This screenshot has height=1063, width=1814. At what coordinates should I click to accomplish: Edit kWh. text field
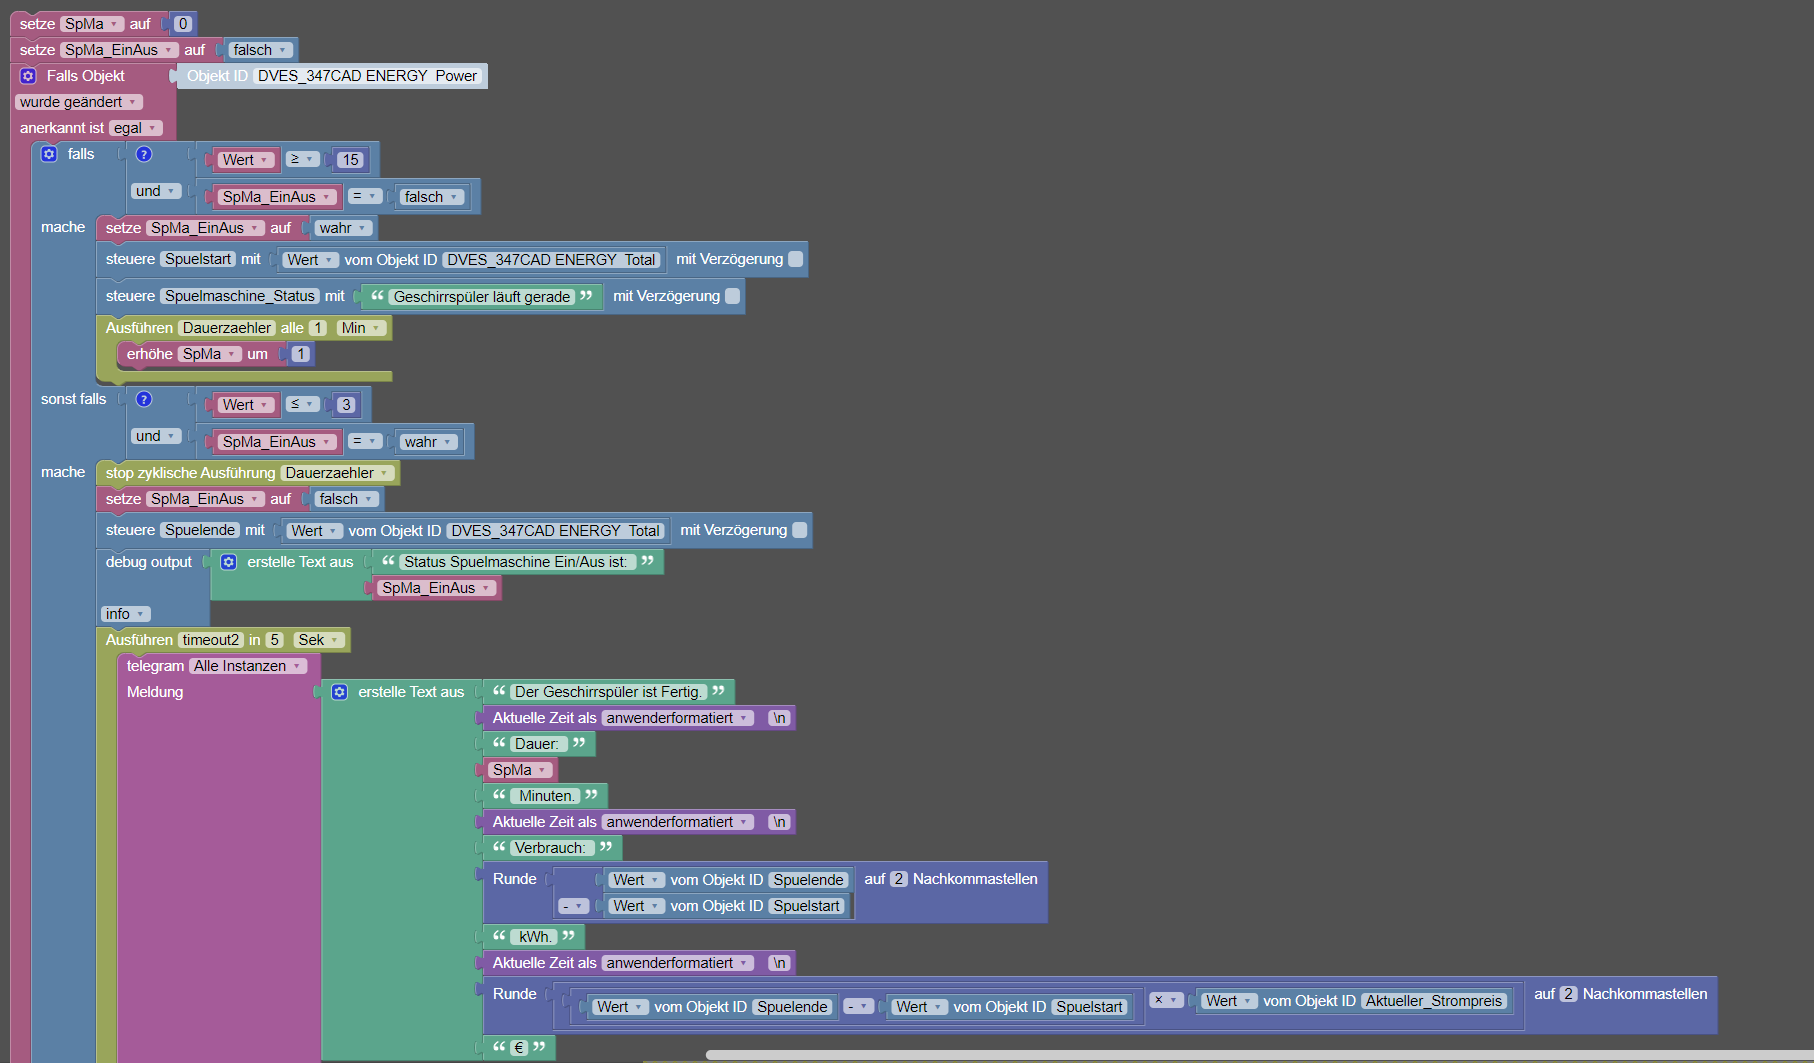coord(535,937)
